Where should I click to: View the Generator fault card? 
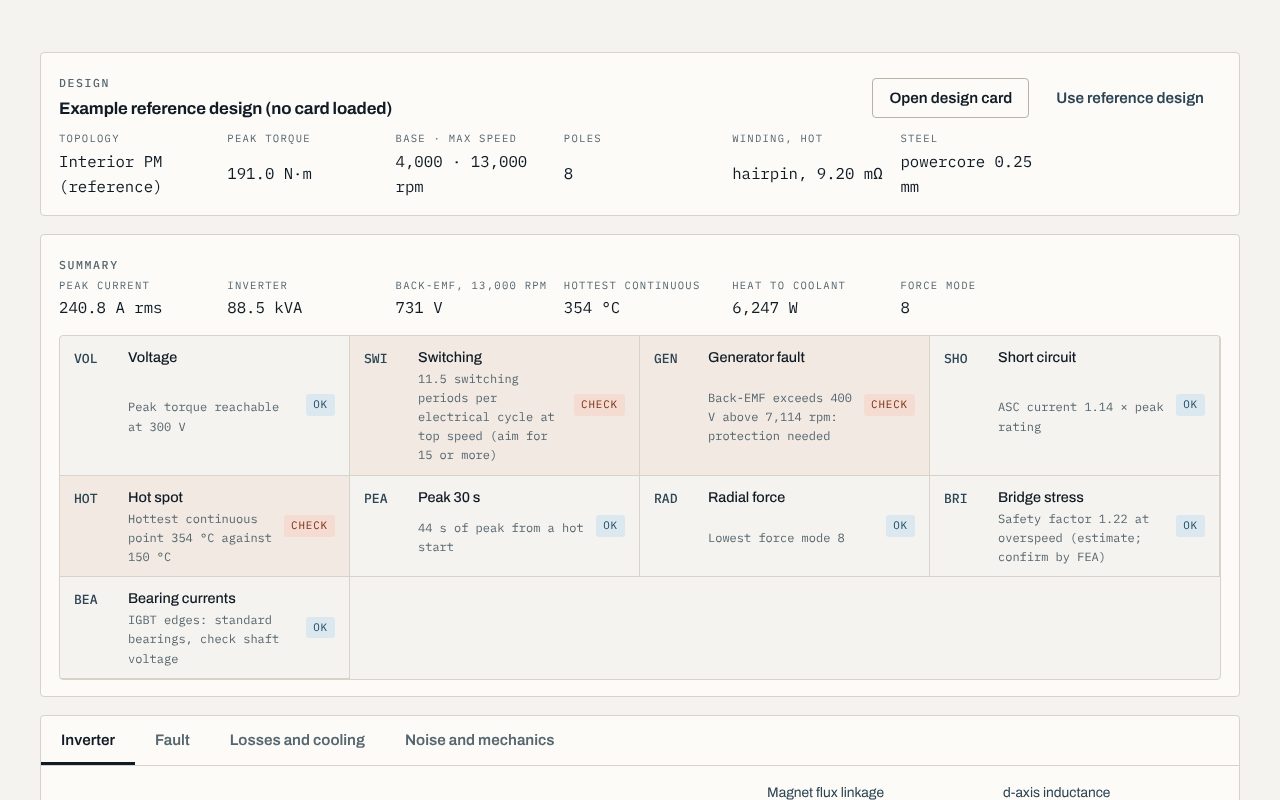pos(785,406)
